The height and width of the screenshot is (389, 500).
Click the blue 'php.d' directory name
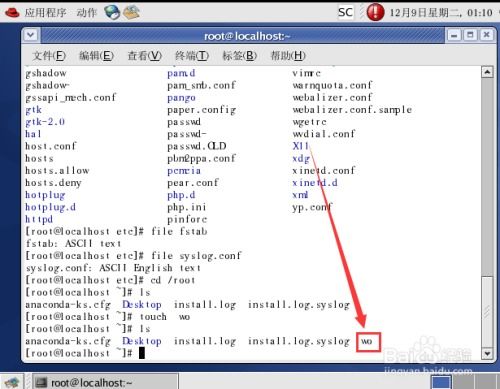pyautogui.click(x=181, y=195)
